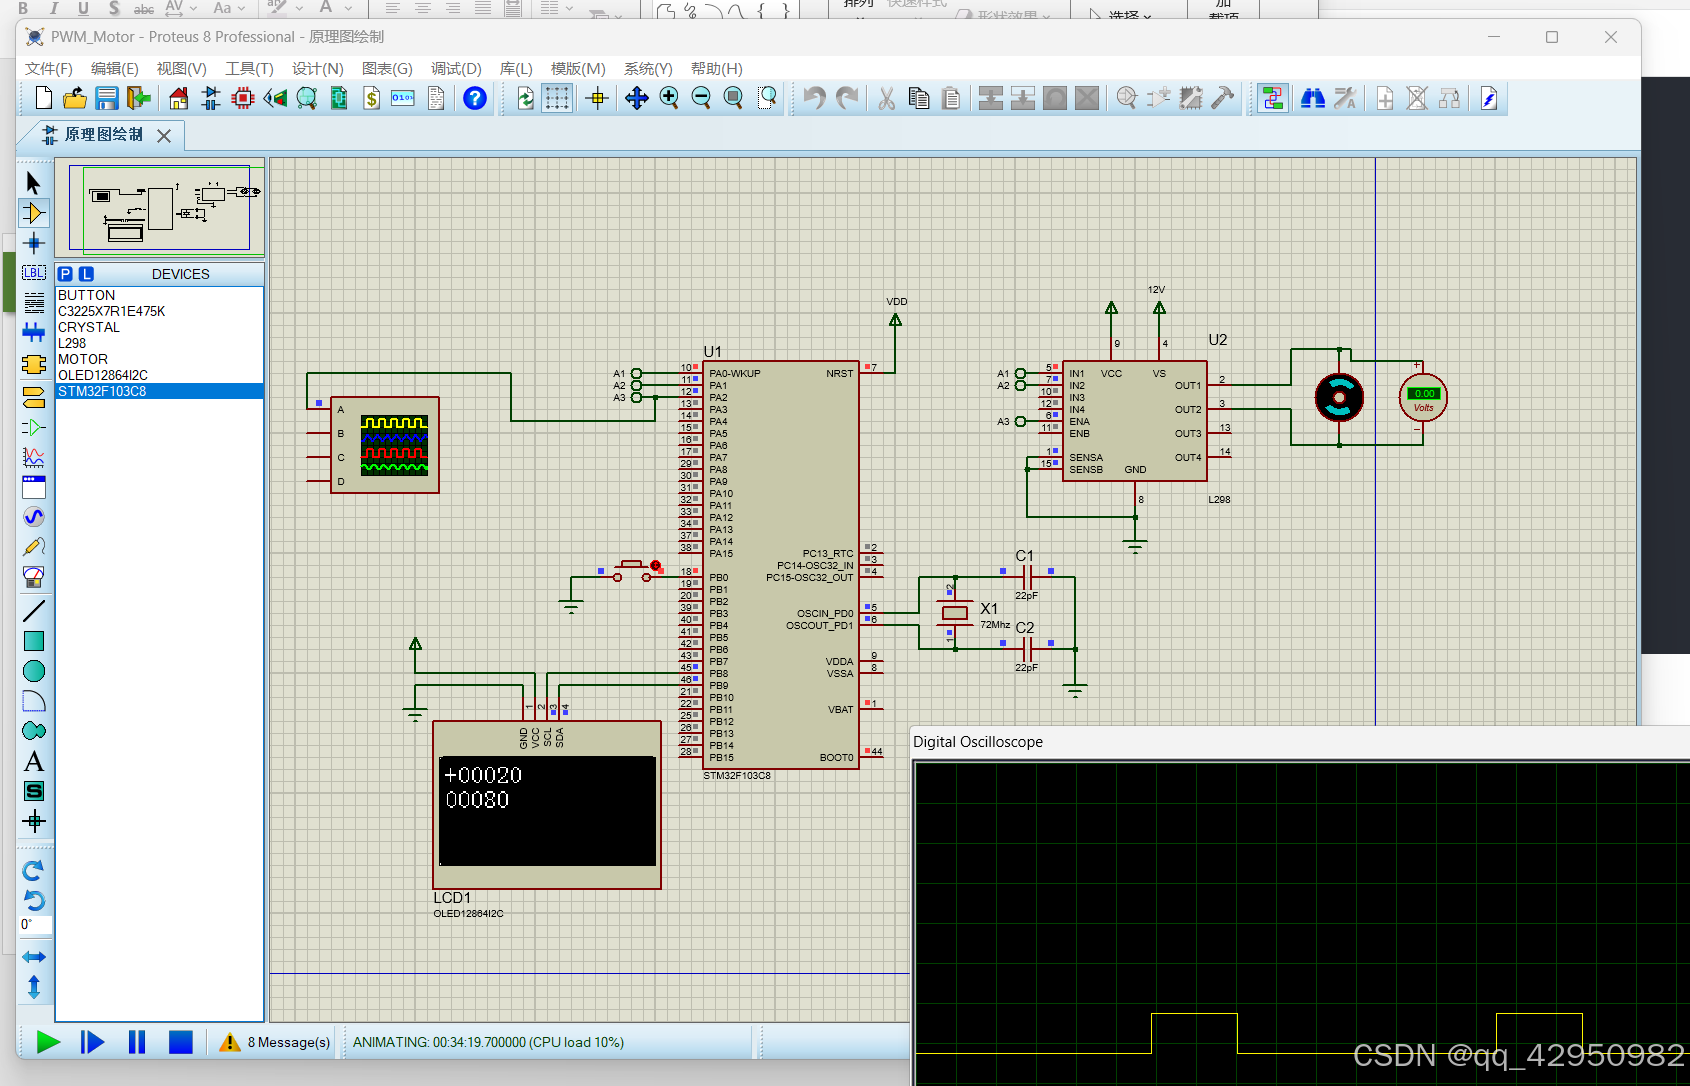Select the voltage probe tool

click(34, 547)
